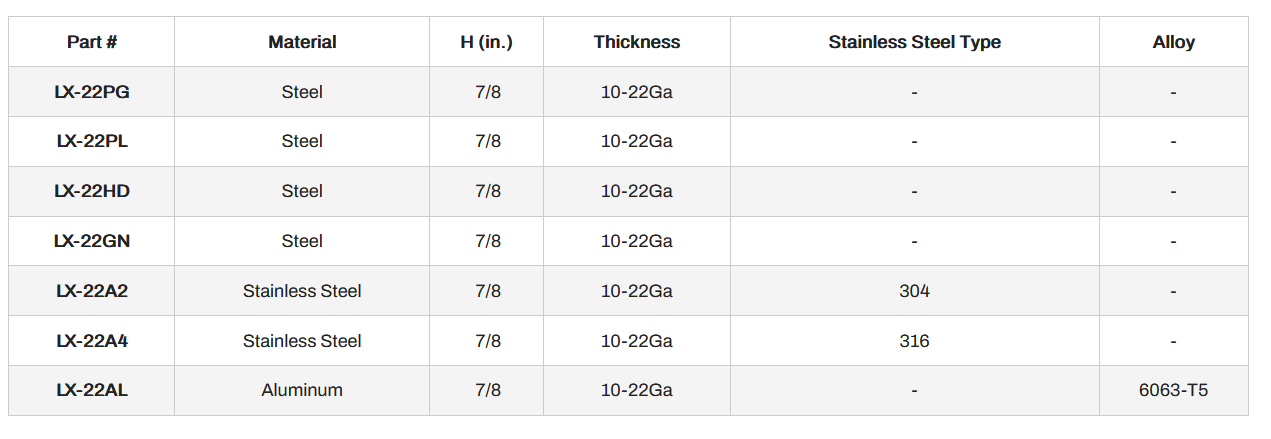This screenshot has width=1271, height=439.
Task: Select the Alloy column header
Action: click(1173, 42)
